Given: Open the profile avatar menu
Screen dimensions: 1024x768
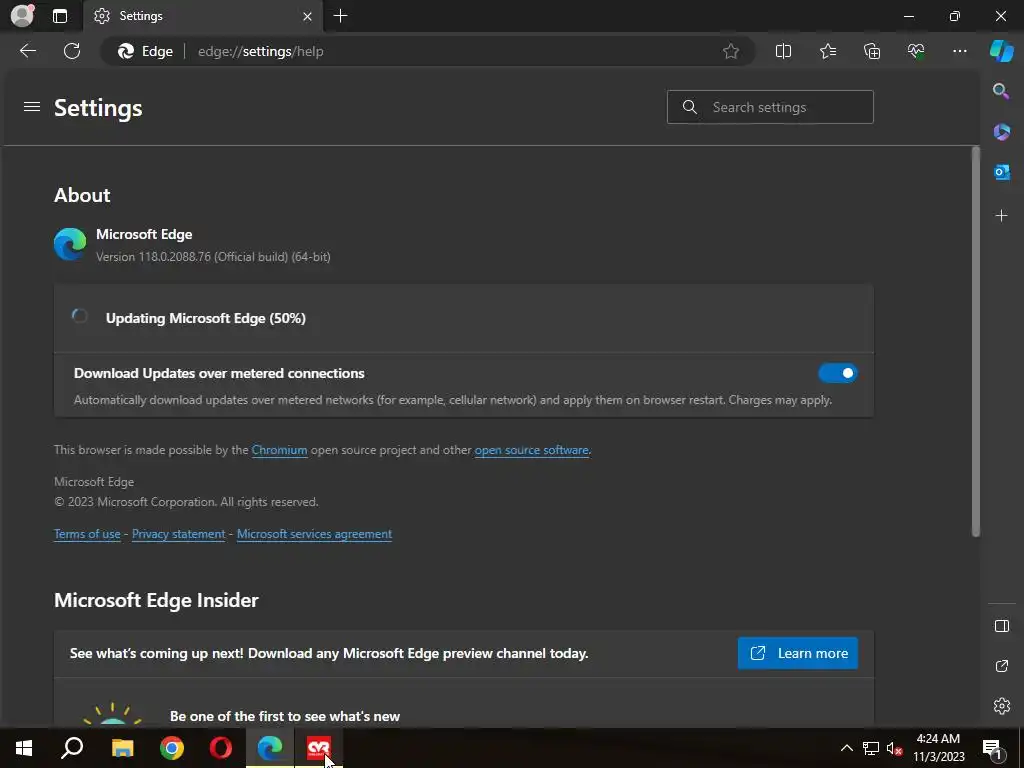Looking at the screenshot, I should [22, 16].
